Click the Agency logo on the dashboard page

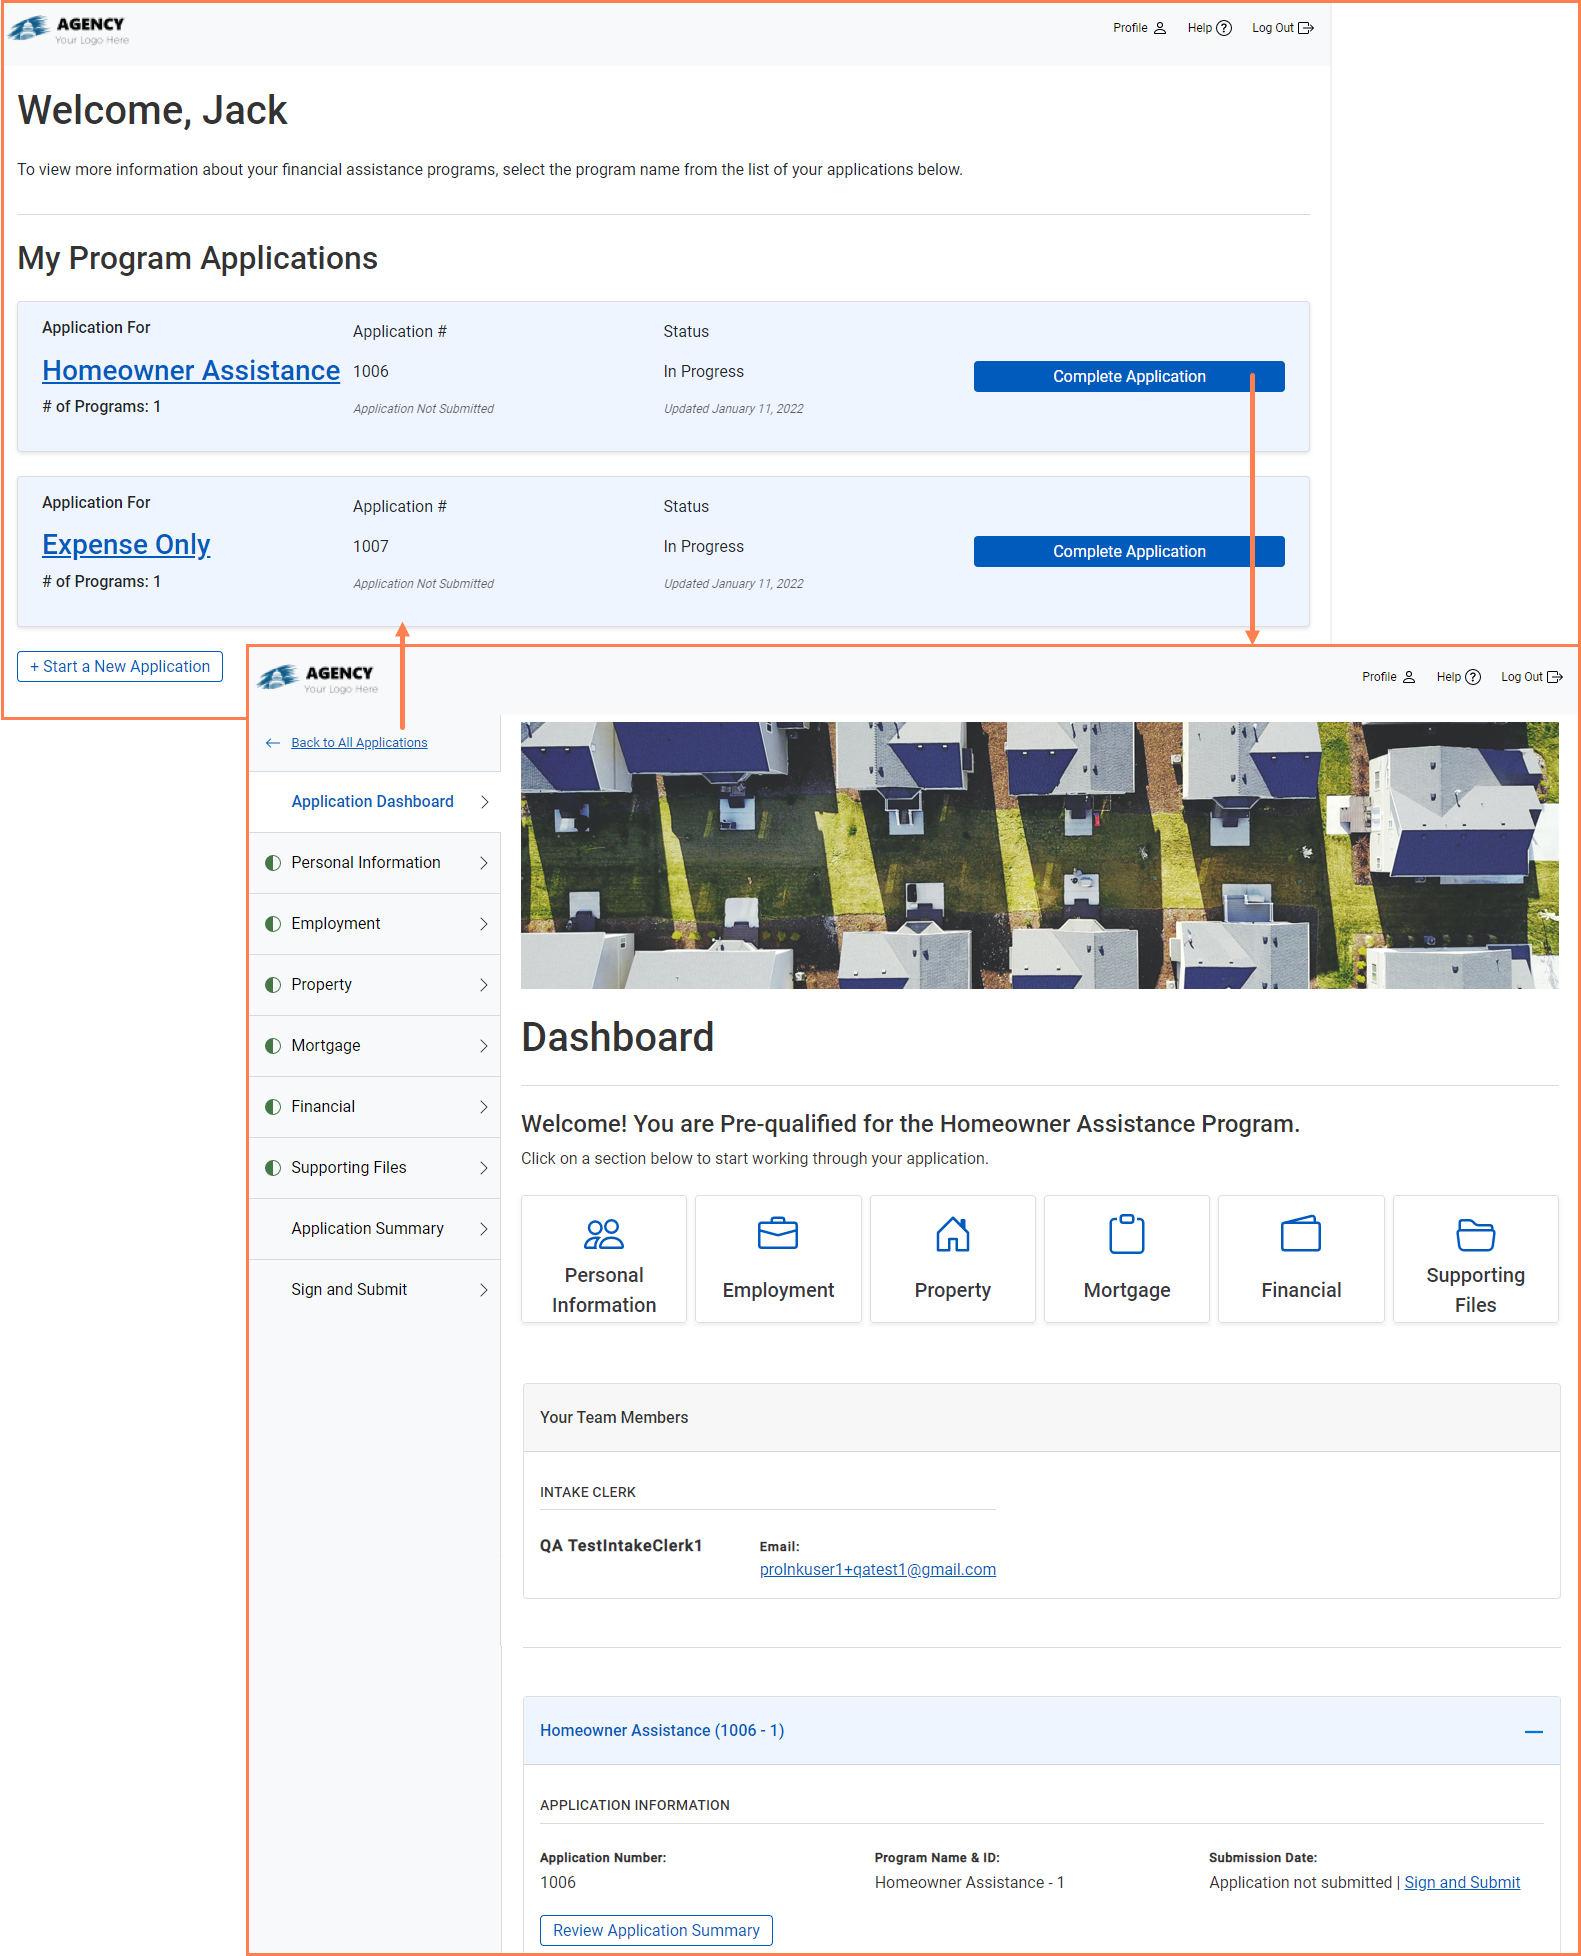point(318,679)
